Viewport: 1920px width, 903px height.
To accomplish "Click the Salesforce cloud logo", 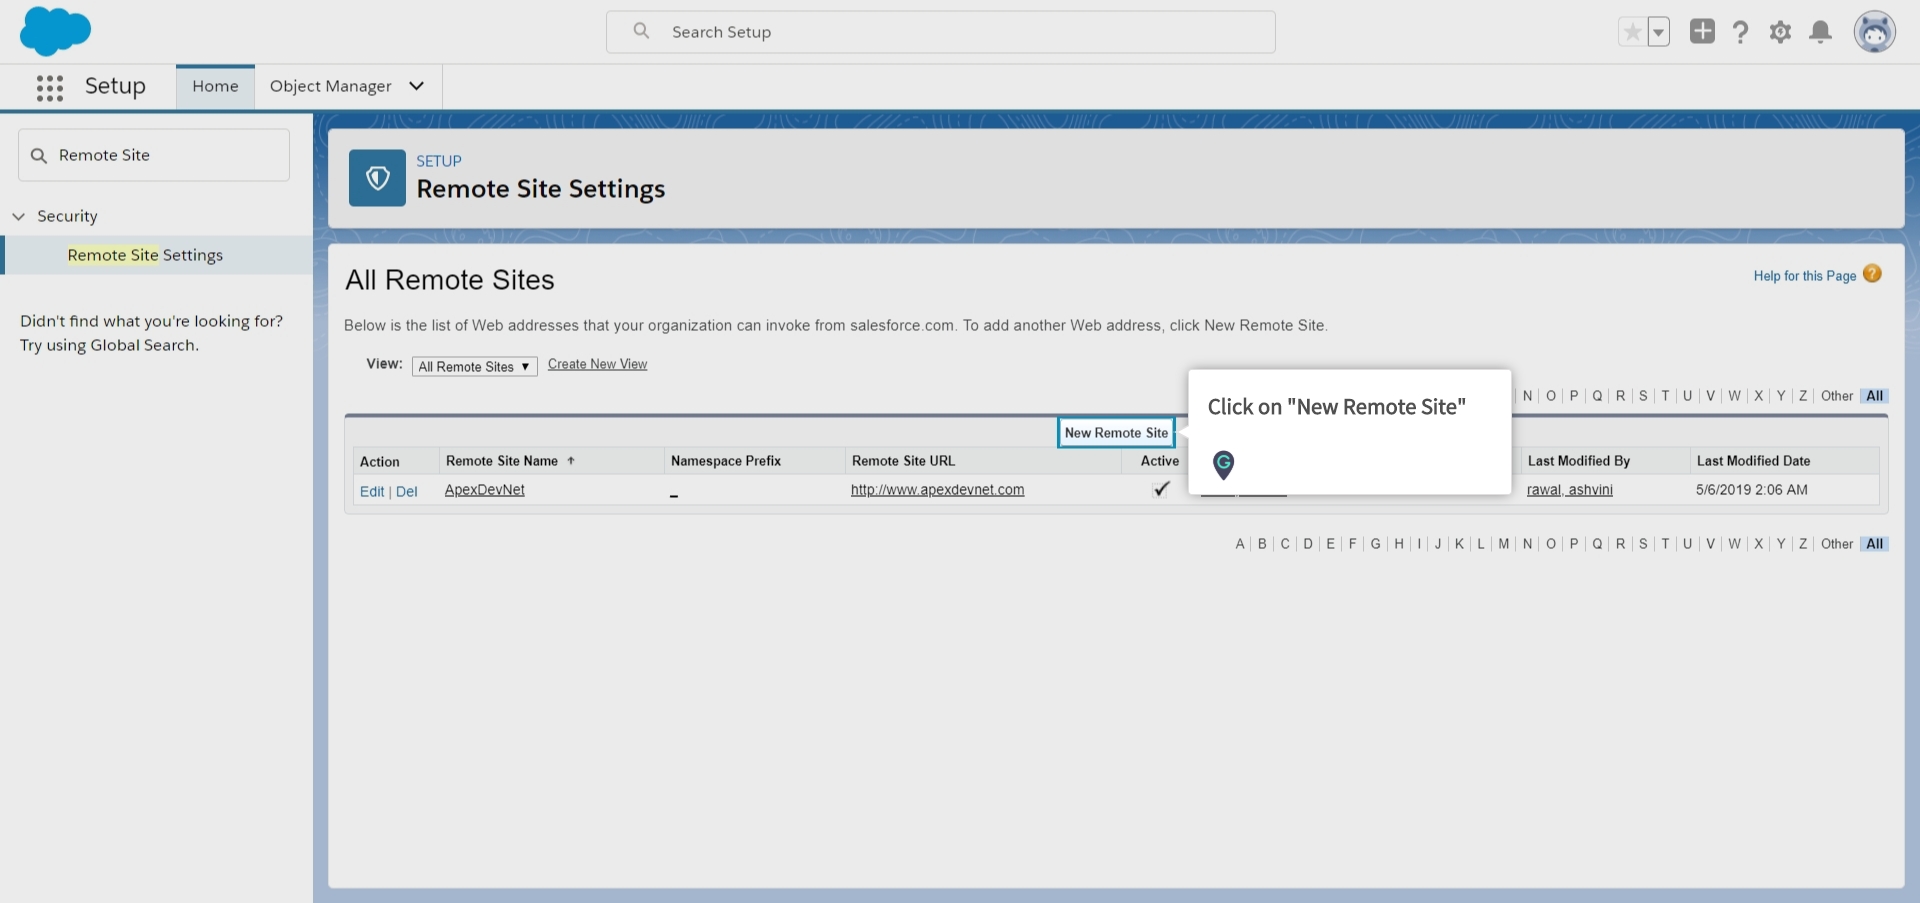I will pyautogui.click(x=56, y=31).
